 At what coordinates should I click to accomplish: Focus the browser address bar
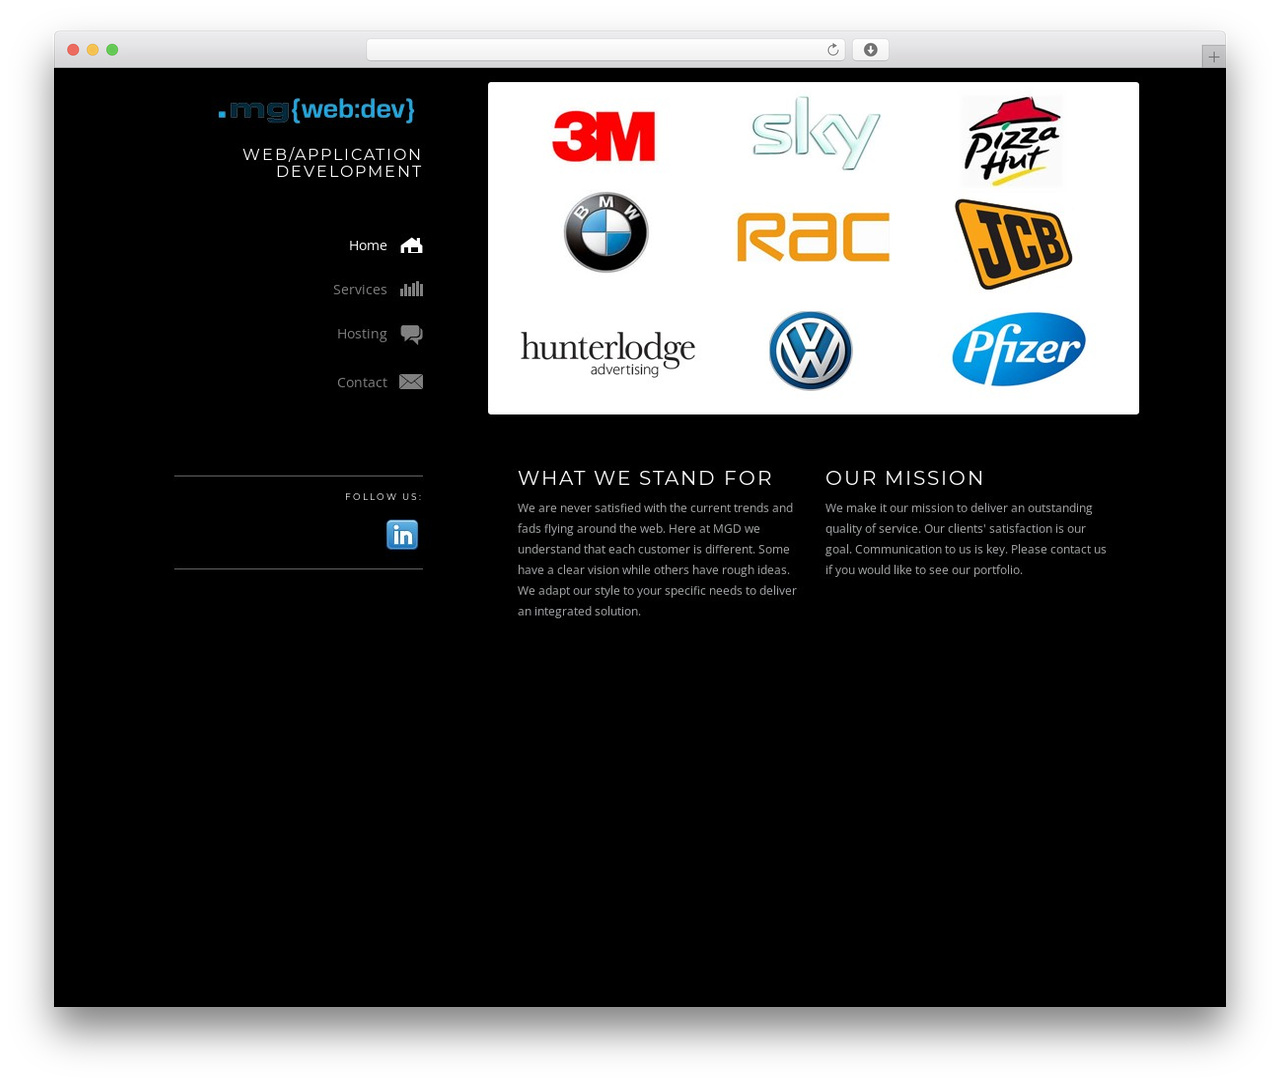click(606, 50)
